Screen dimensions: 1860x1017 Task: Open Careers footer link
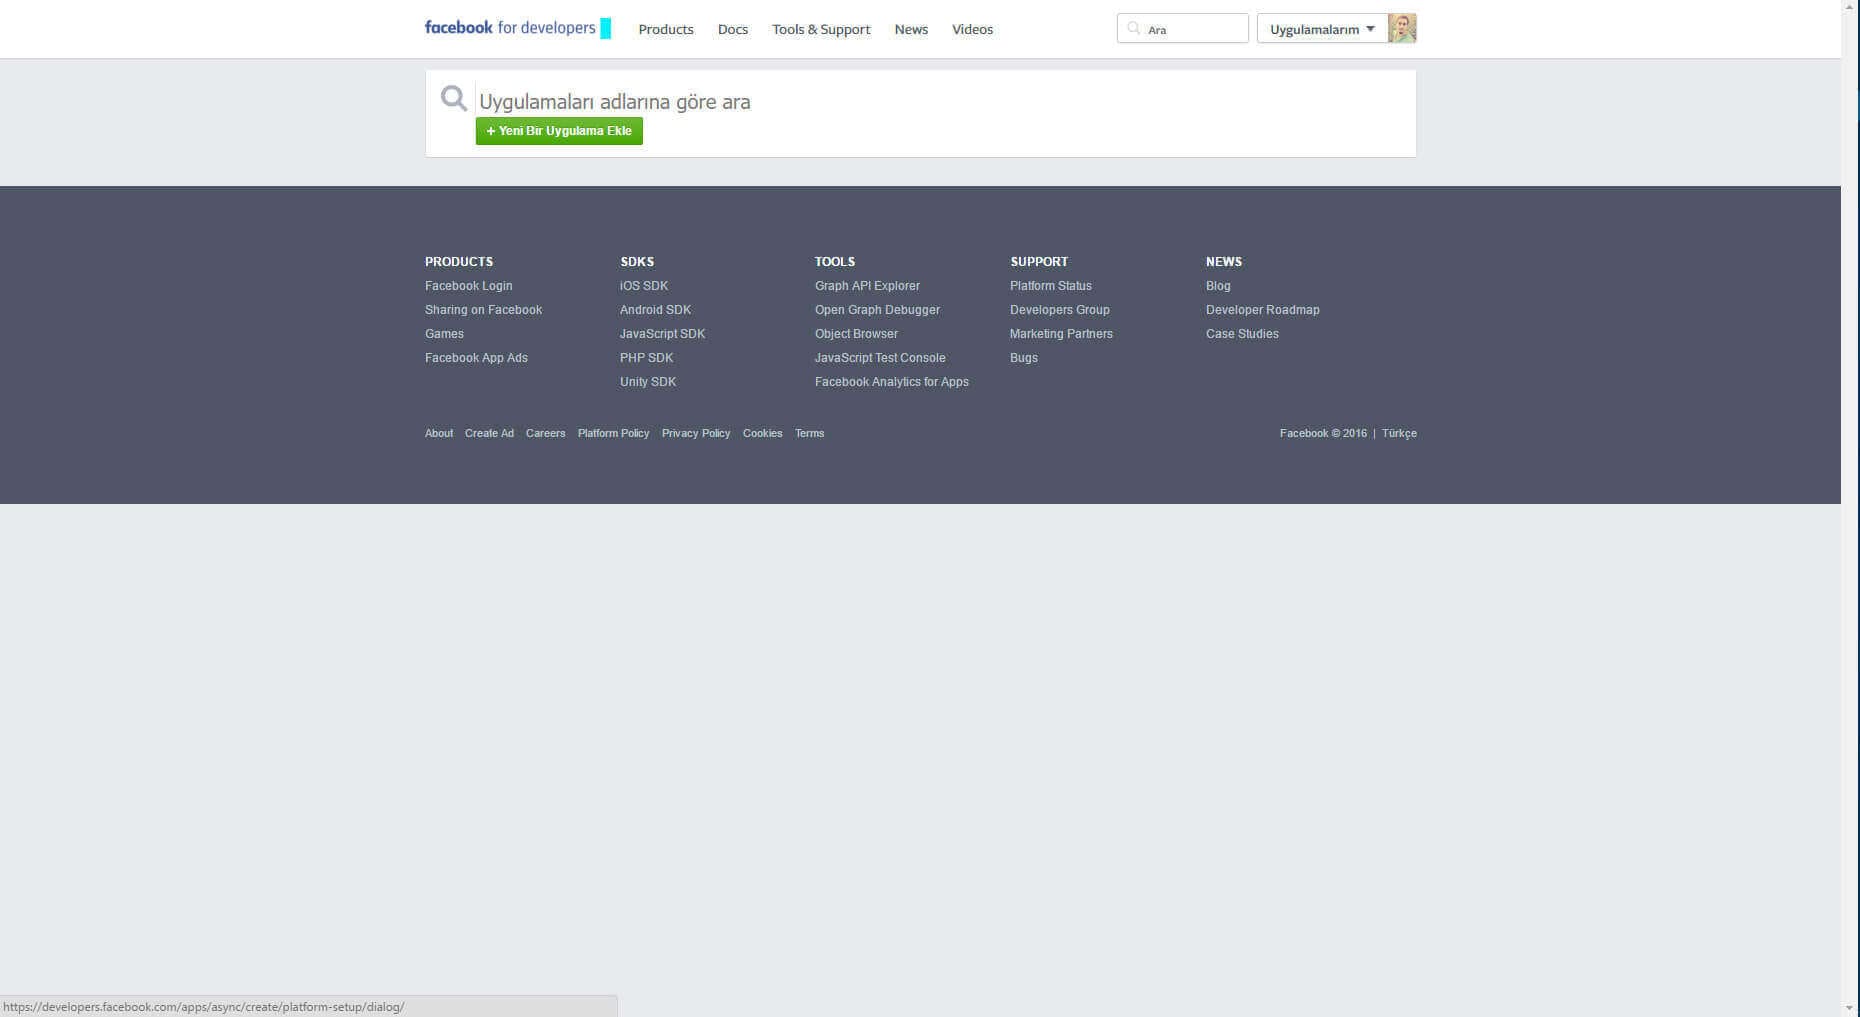(545, 433)
